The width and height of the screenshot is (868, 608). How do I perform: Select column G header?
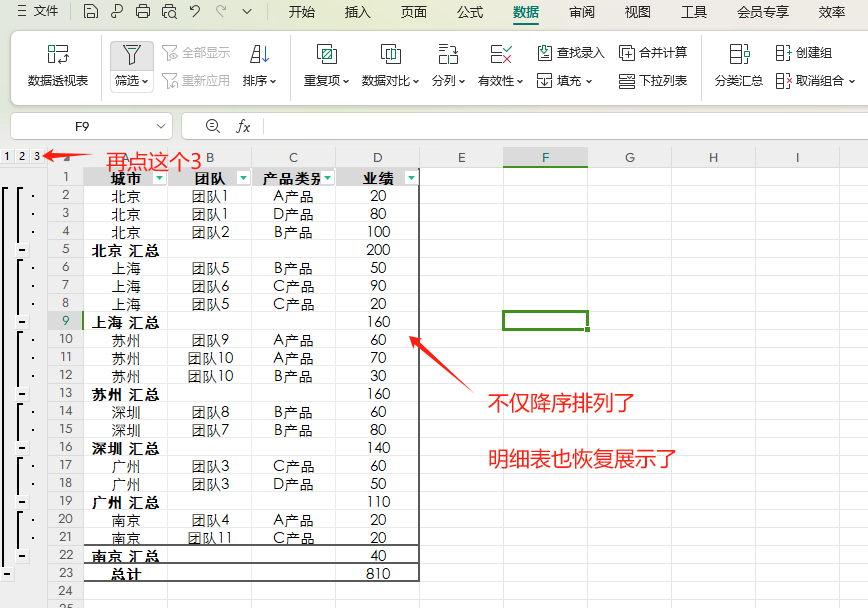click(629, 158)
